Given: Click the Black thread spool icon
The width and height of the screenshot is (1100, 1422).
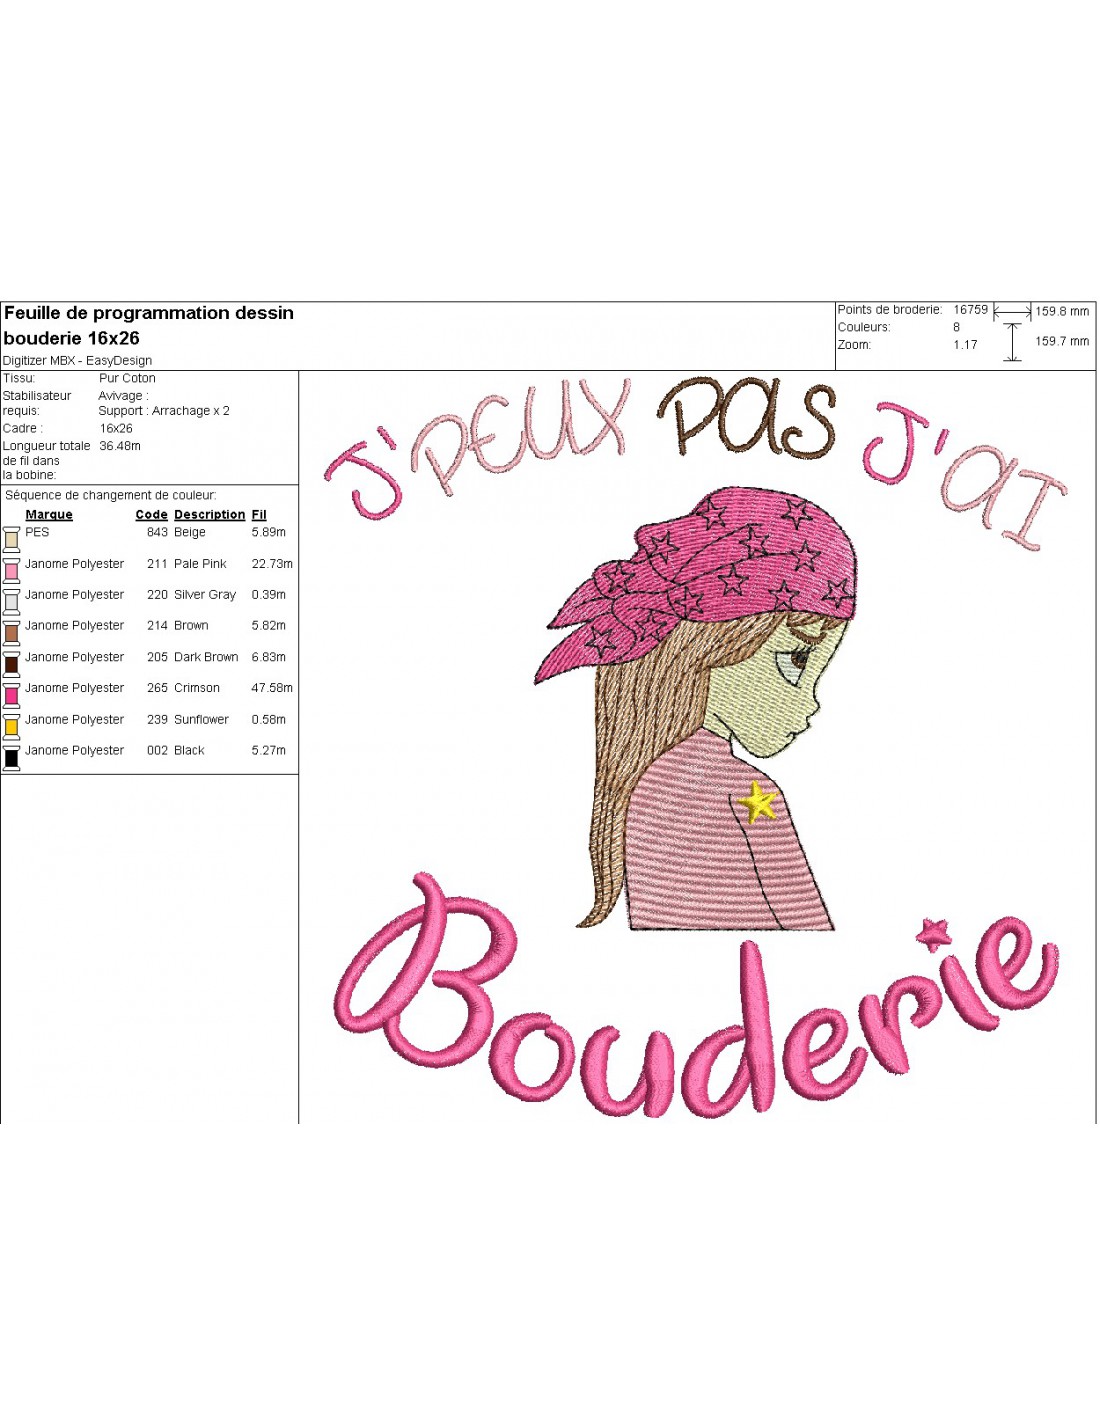Looking at the screenshot, I should pyautogui.click(x=11, y=757).
